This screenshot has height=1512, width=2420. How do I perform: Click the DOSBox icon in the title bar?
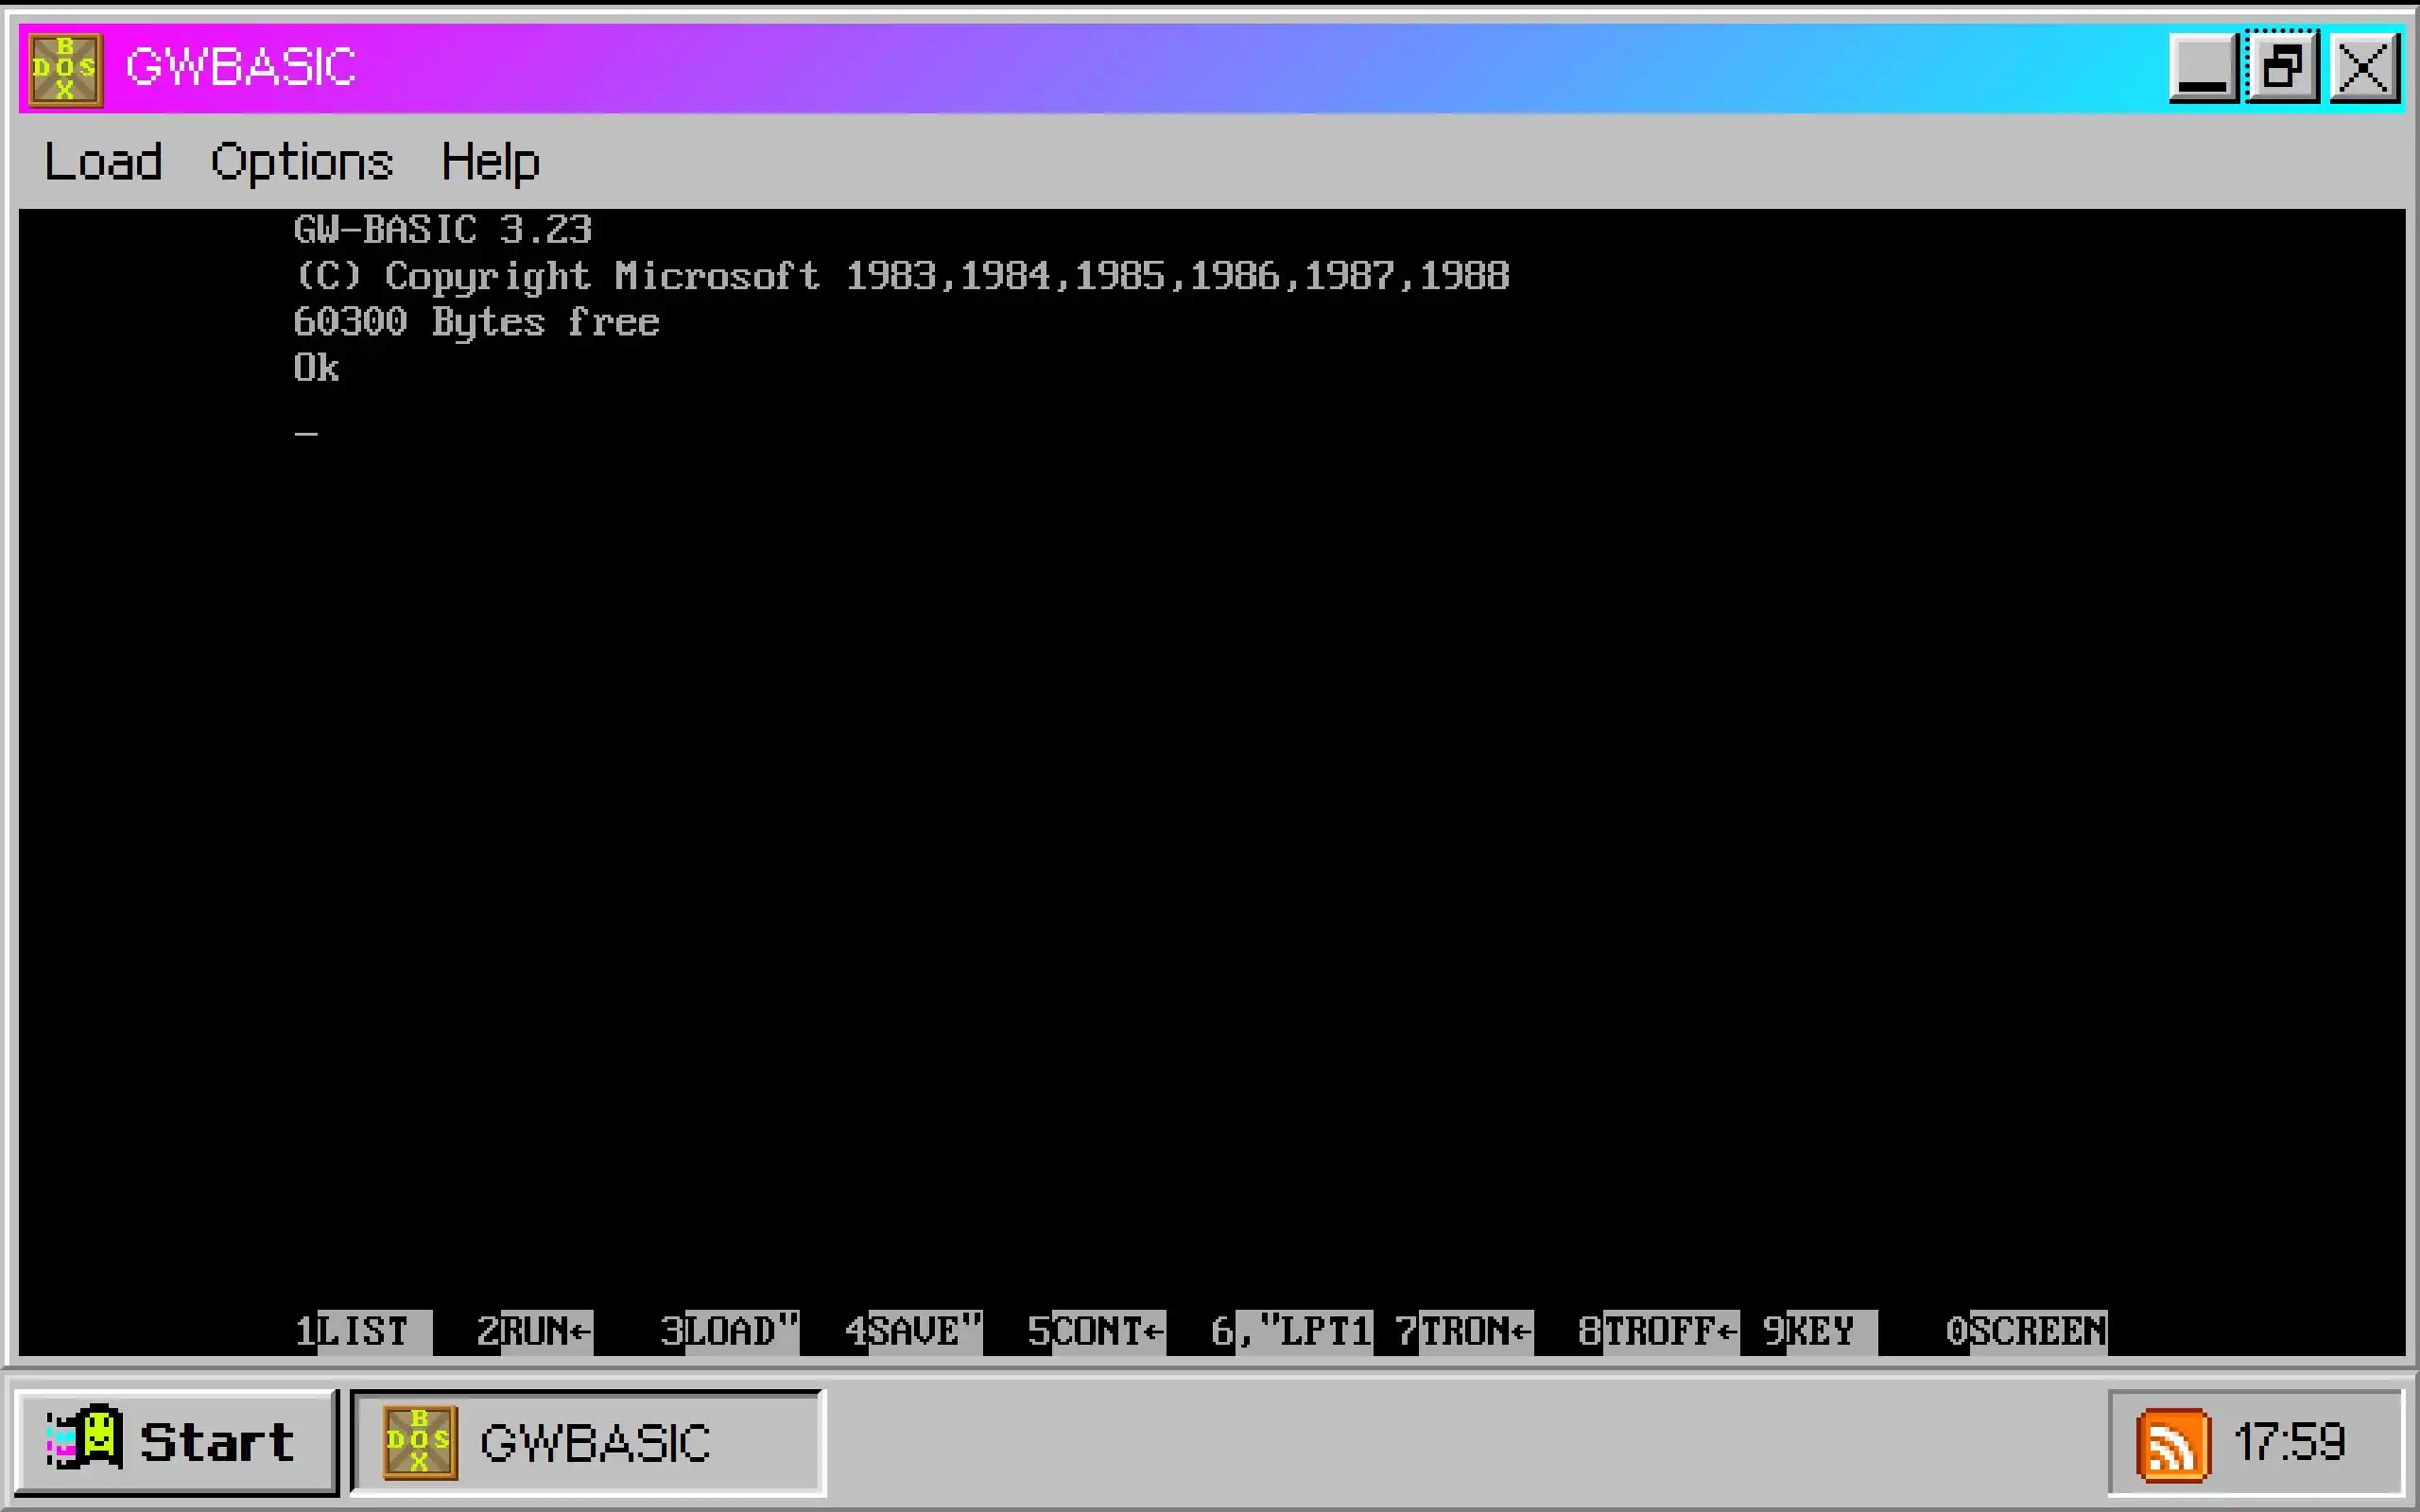pos(65,68)
